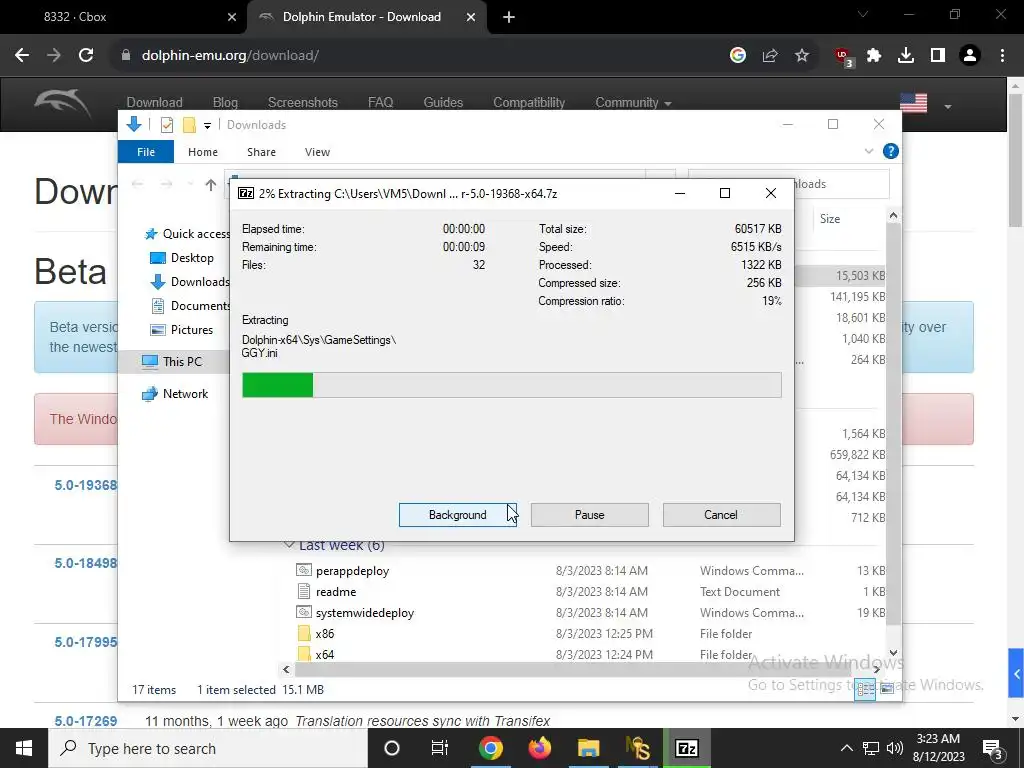Open Screenshots in Dolphin navigation

pos(302,103)
